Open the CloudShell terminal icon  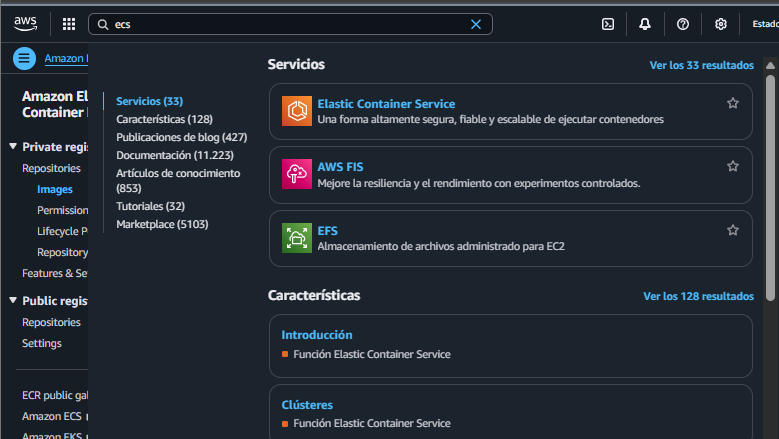pos(608,24)
